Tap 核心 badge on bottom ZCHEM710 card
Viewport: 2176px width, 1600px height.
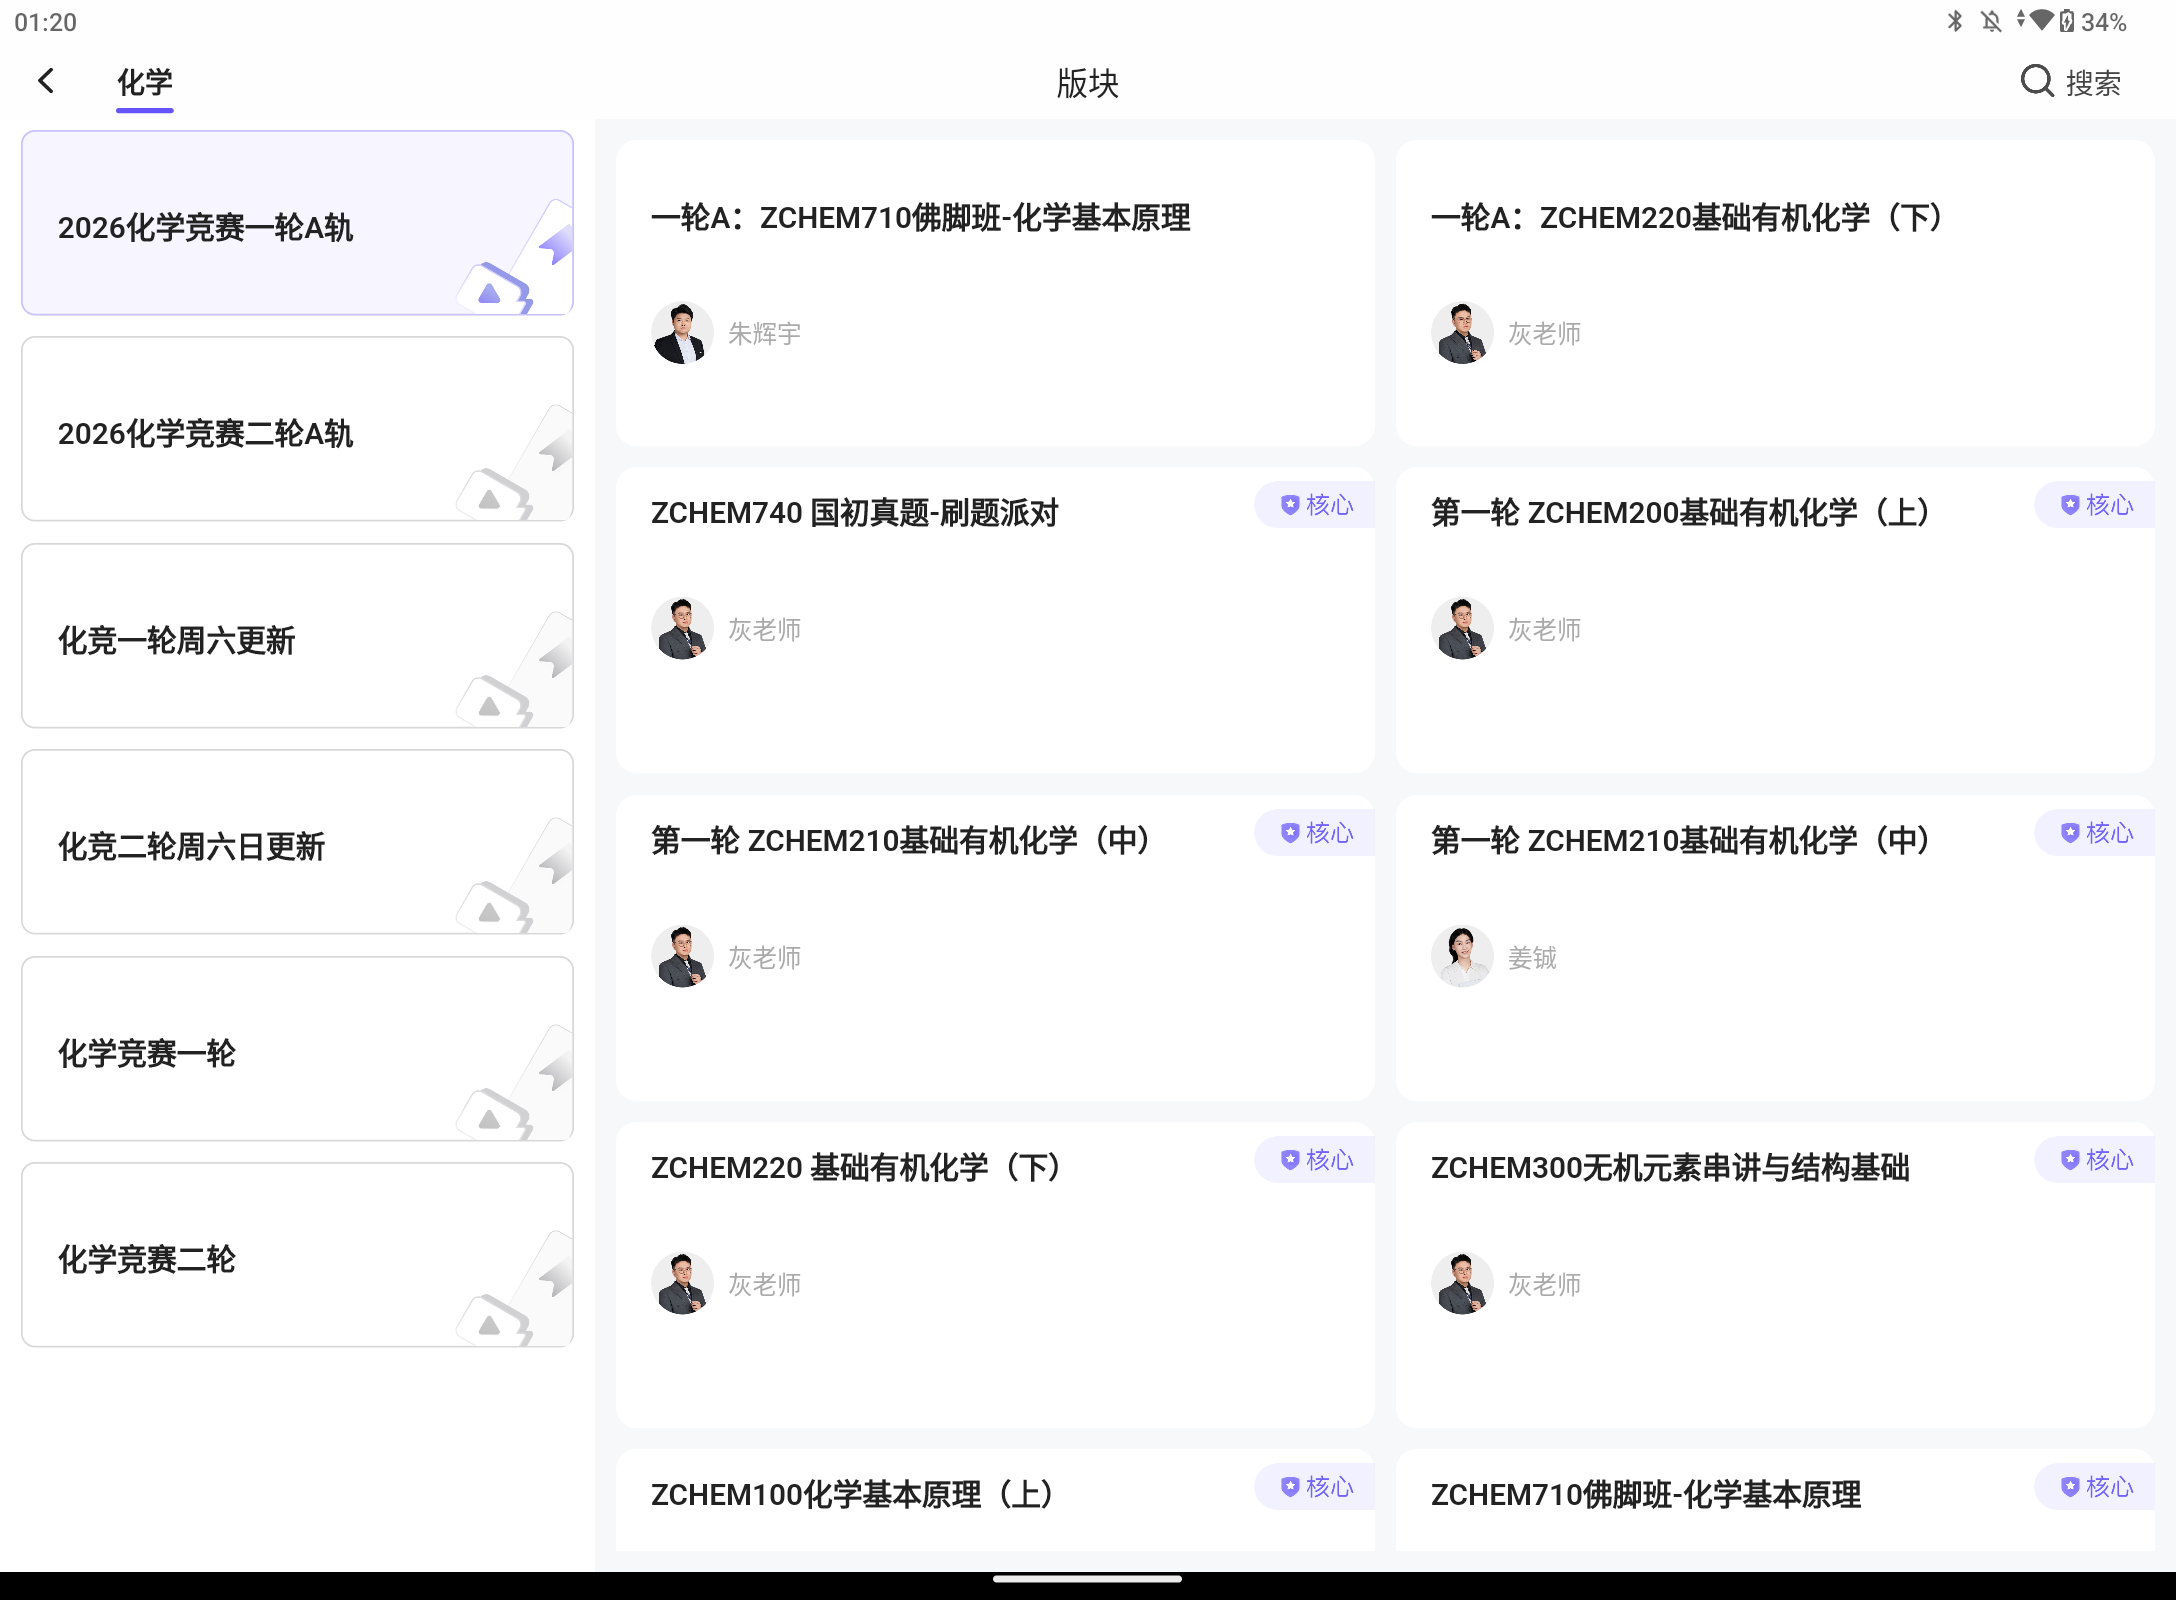click(x=2095, y=1487)
